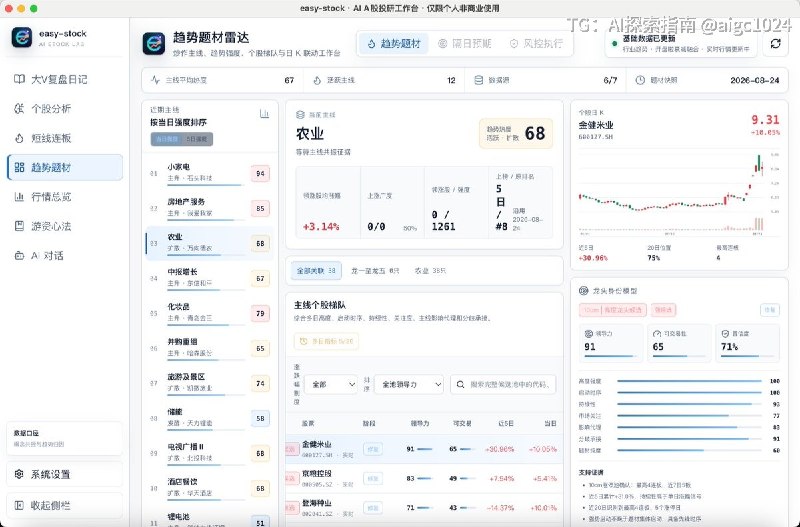Select the 并购重组 theme row
The height and width of the screenshot is (527, 800).
210,348
